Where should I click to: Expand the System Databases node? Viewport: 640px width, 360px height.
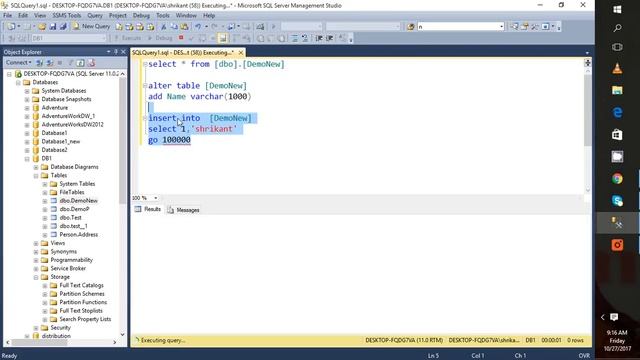click(27, 91)
